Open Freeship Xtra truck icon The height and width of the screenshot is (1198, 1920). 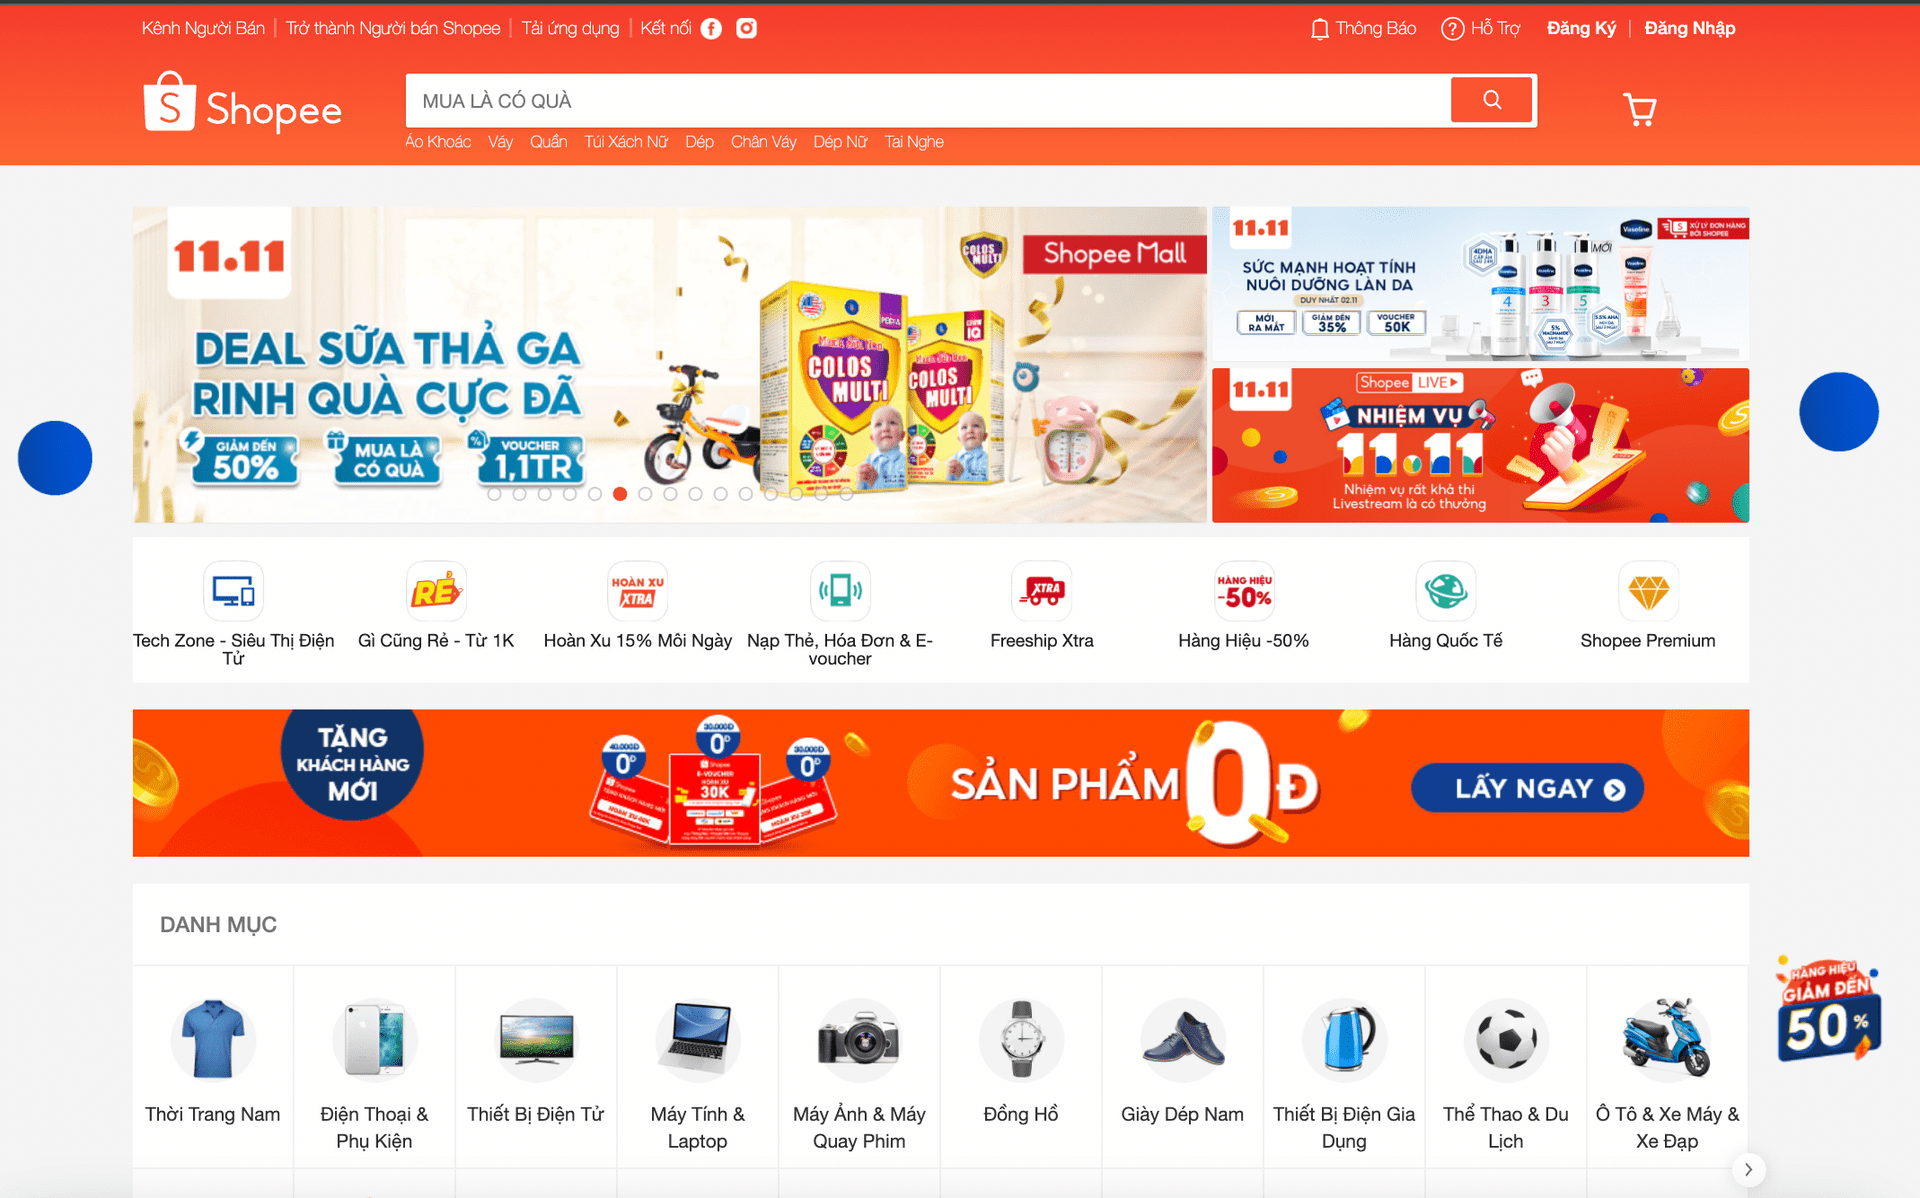pos(1042,591)
